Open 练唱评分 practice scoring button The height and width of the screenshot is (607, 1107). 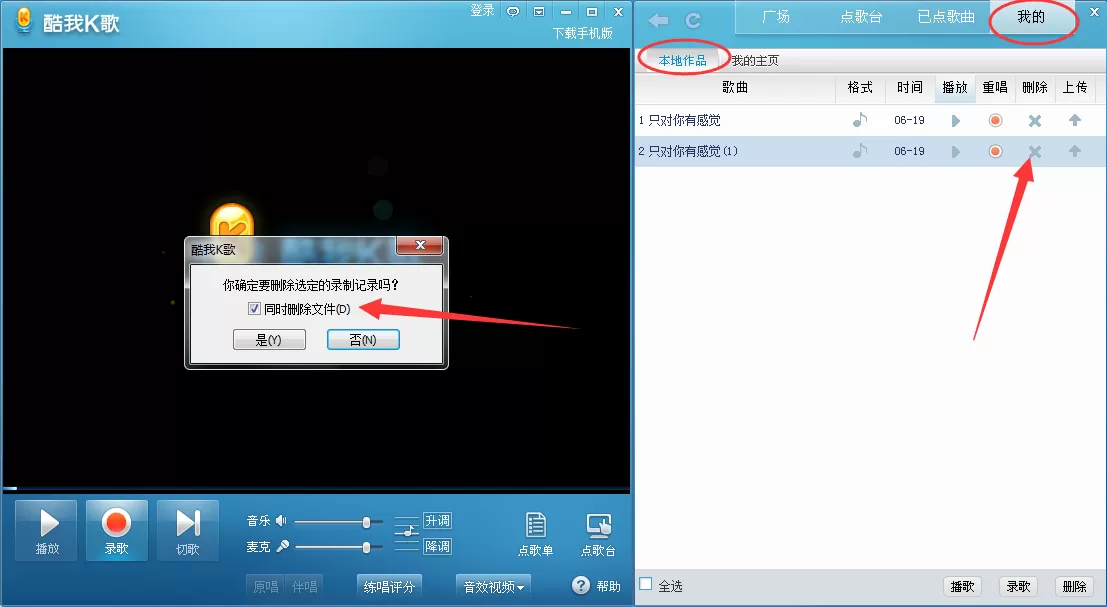point(389,587)
